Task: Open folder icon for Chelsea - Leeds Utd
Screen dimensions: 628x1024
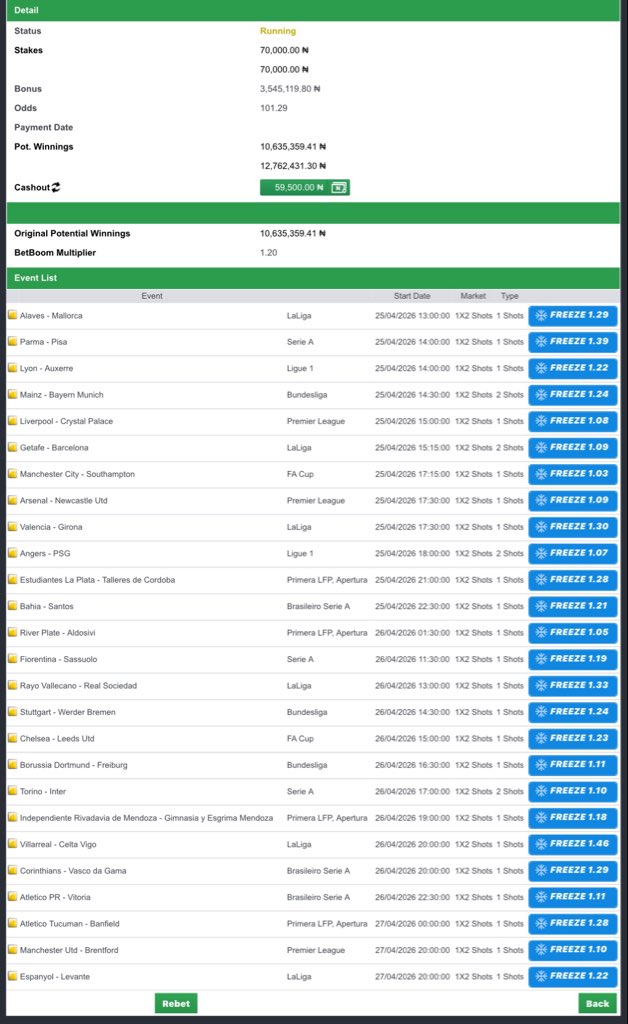Action: (x=12, y=738)
